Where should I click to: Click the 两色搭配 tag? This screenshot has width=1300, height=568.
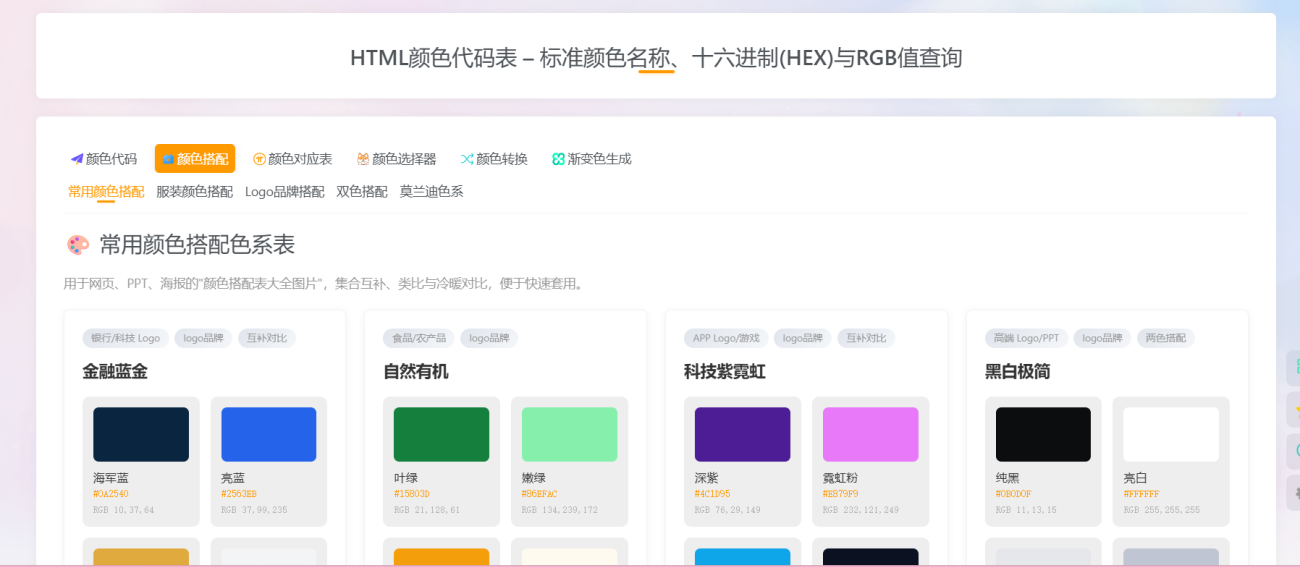coord(1166,338)
